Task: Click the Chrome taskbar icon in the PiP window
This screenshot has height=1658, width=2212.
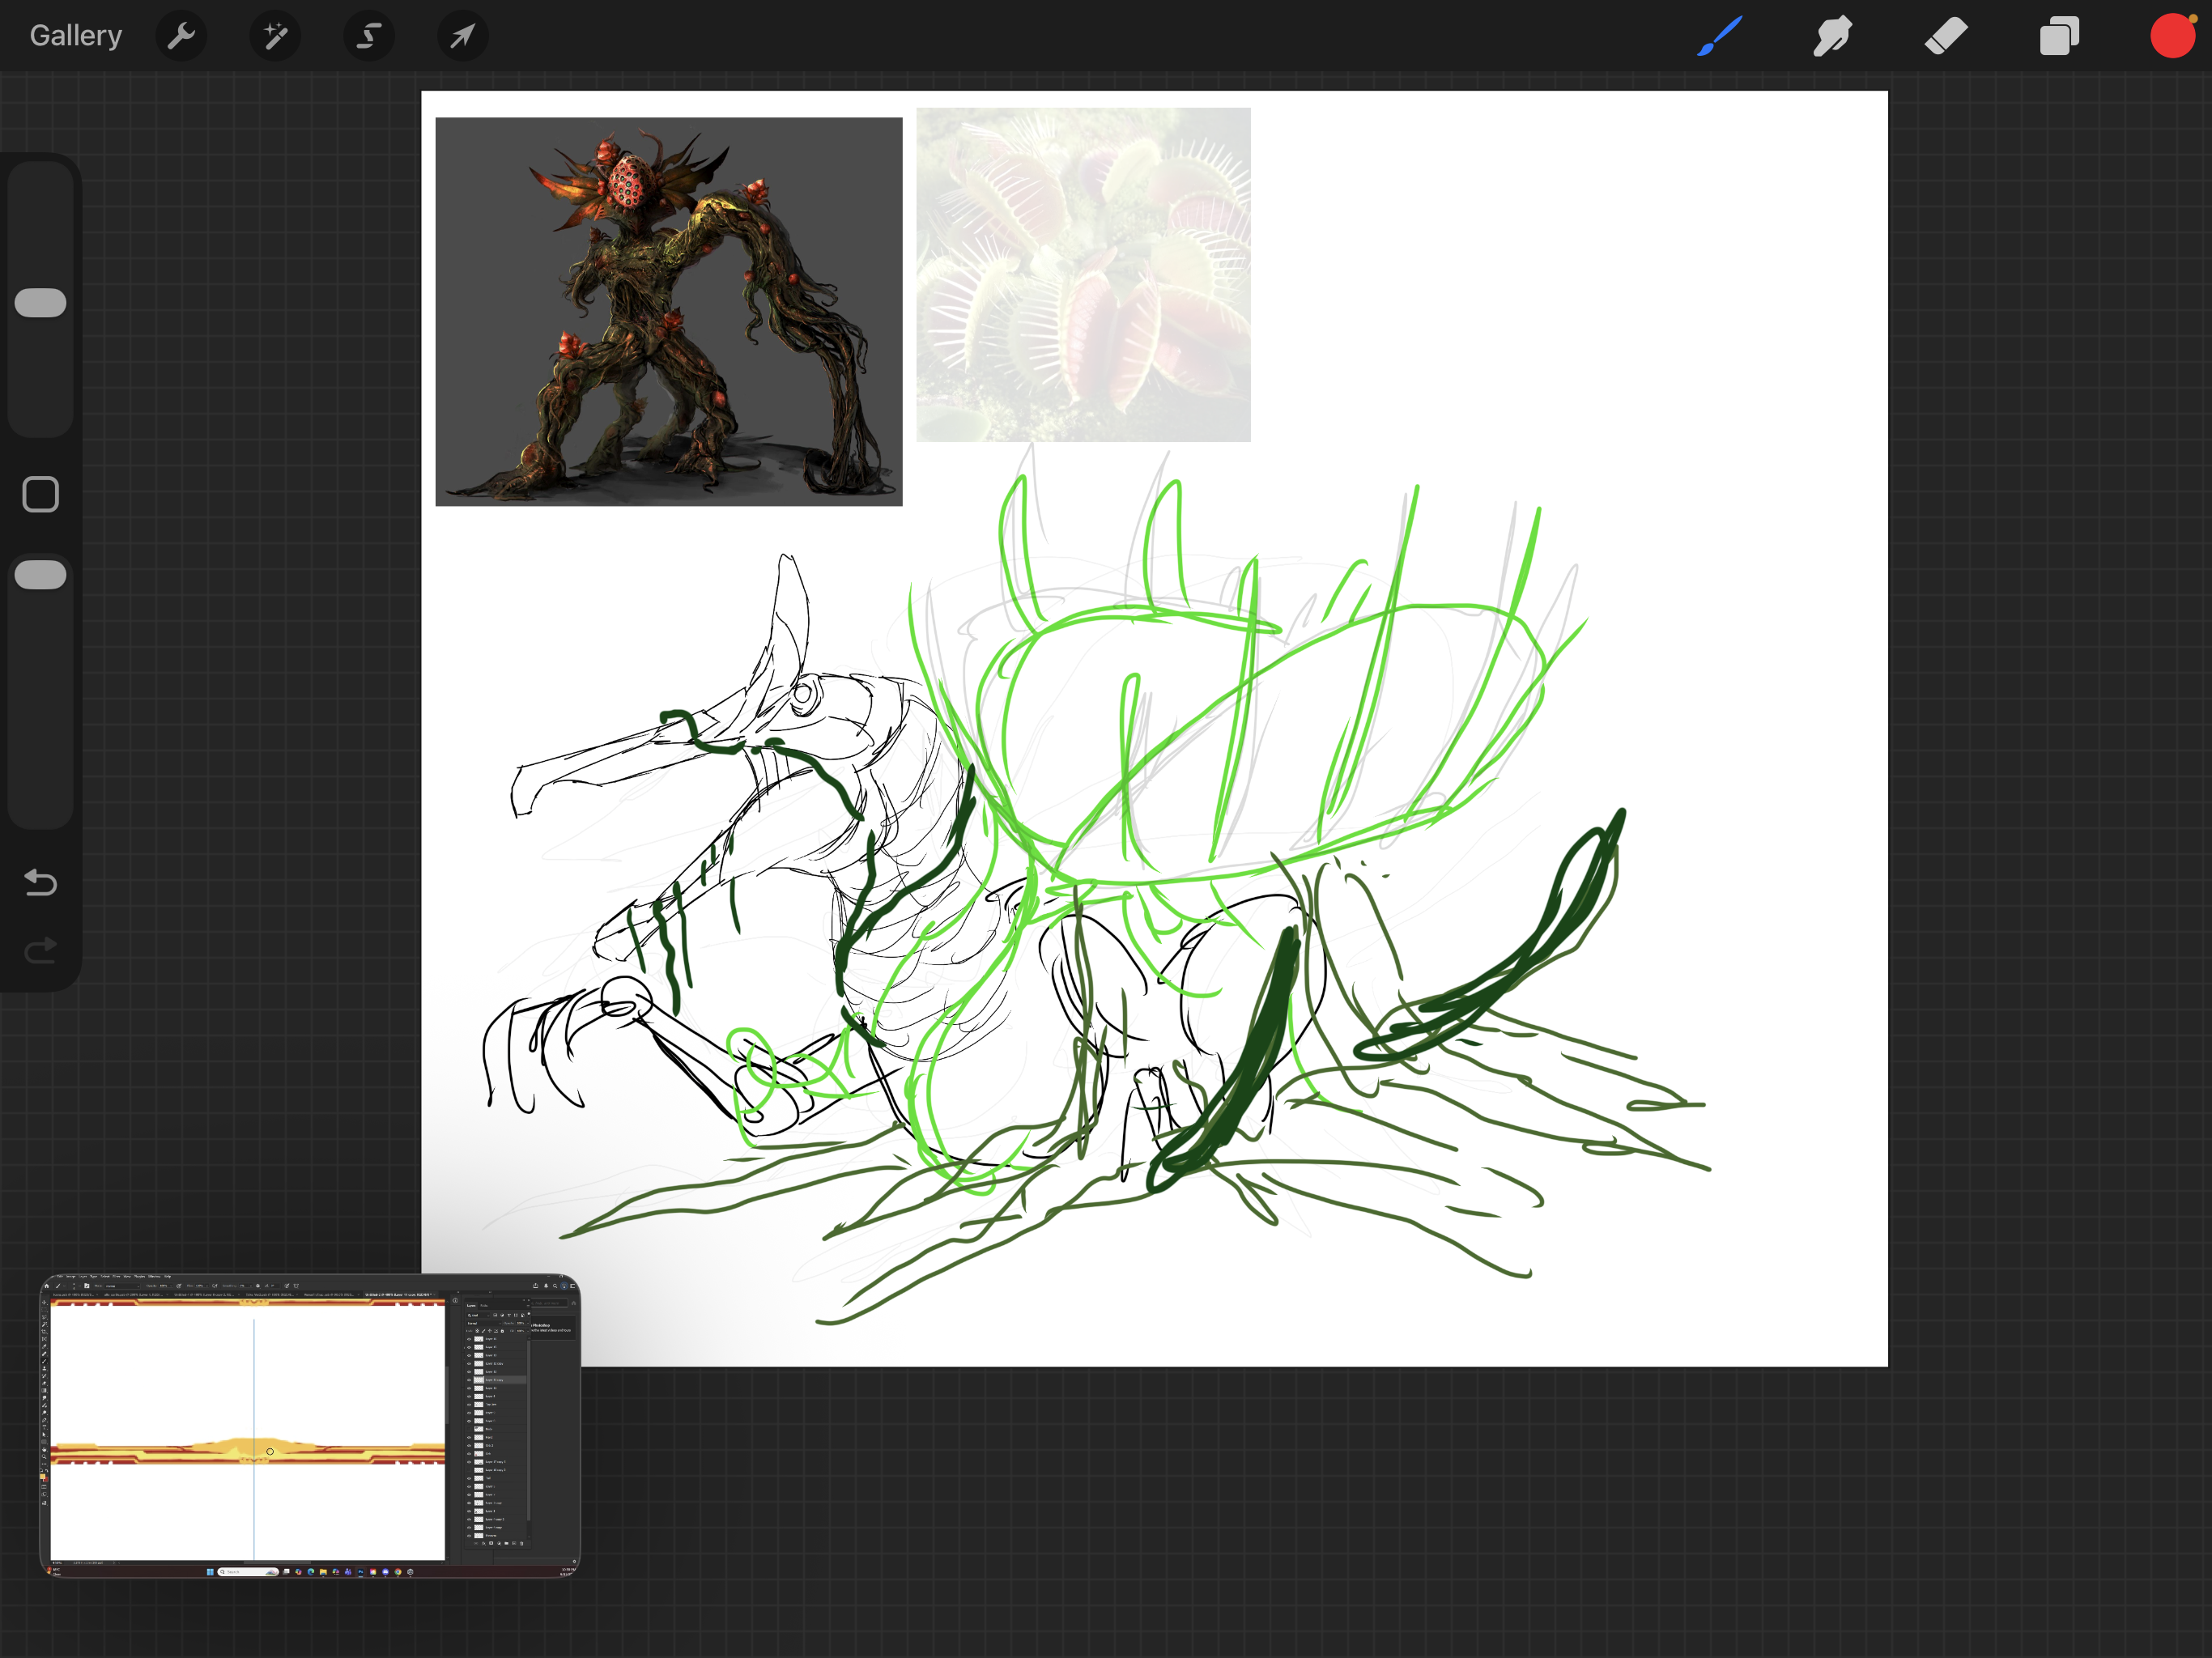Action: coord(398,1572)
